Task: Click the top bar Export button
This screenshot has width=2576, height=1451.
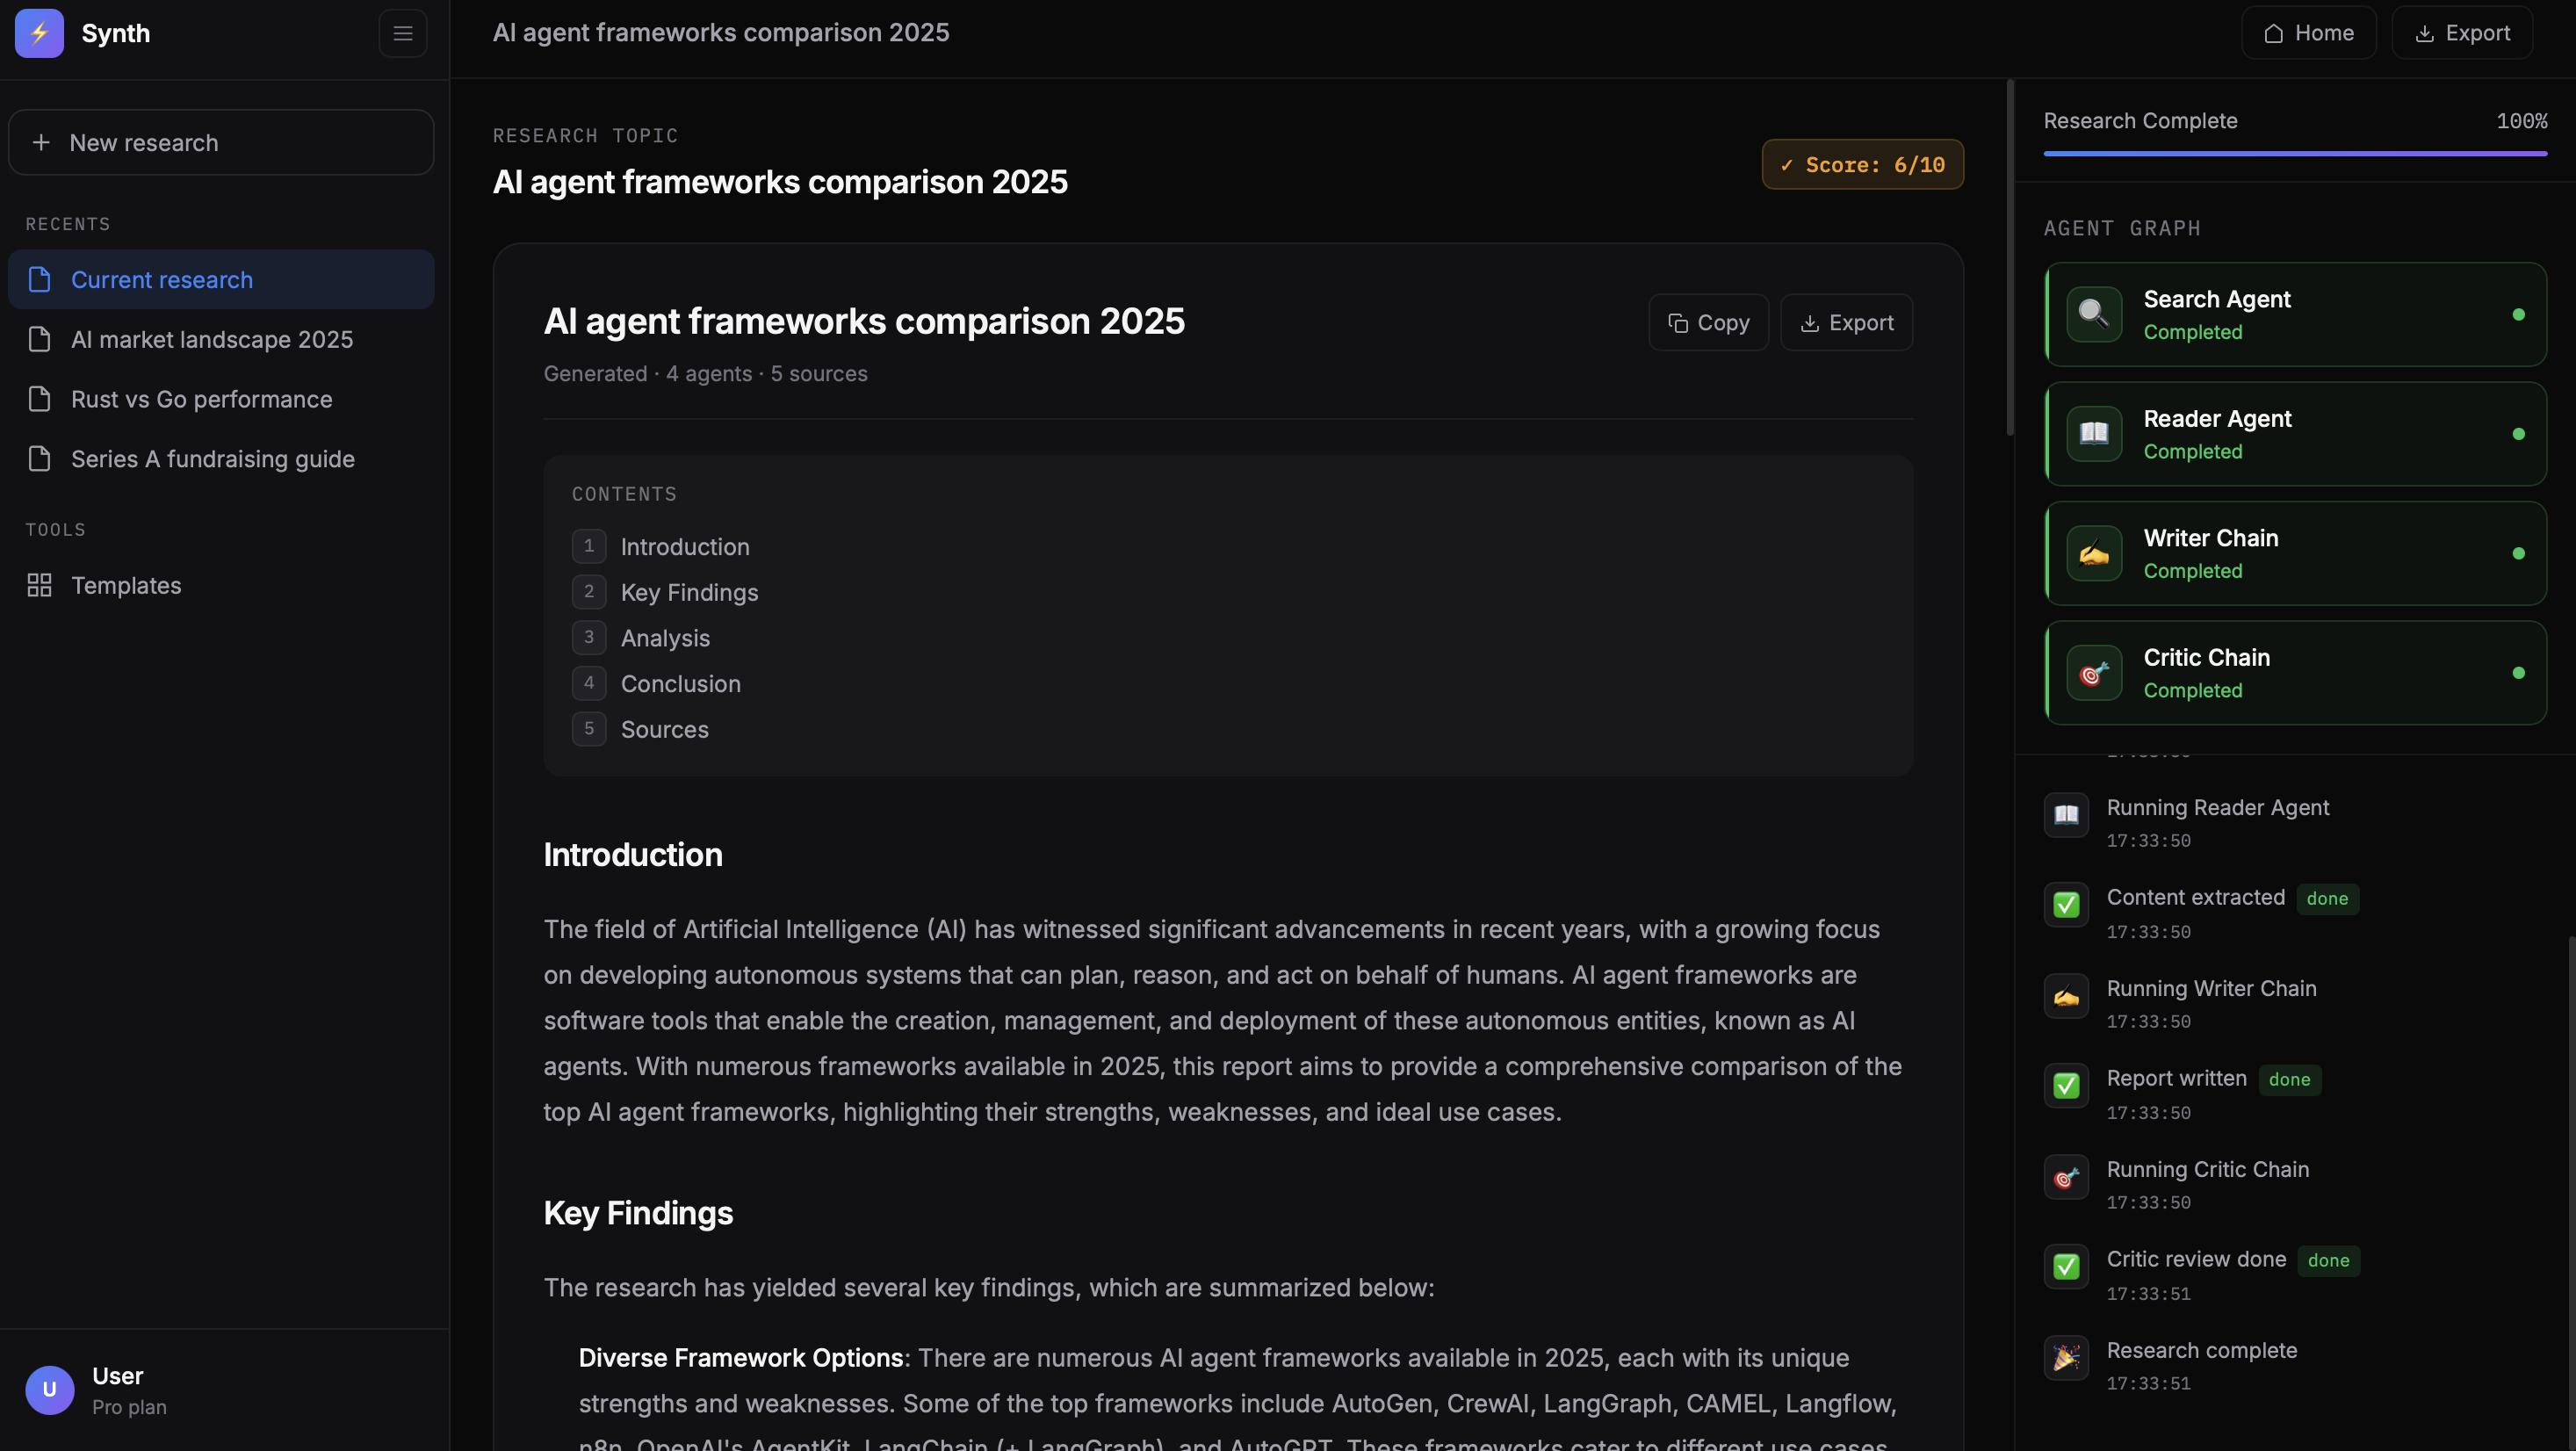Action: pyautogui.click(x=2462, y=33)
